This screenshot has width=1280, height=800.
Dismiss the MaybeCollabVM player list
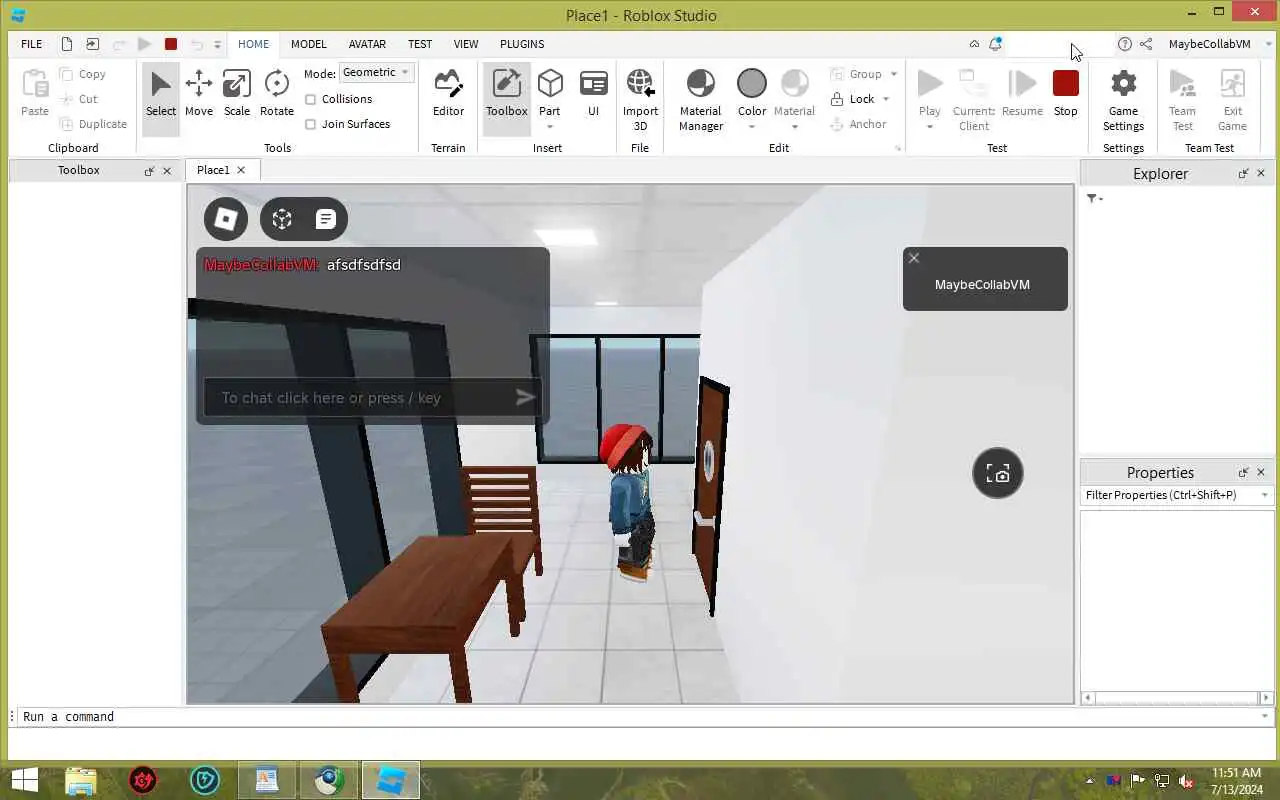tap(914, 258)
